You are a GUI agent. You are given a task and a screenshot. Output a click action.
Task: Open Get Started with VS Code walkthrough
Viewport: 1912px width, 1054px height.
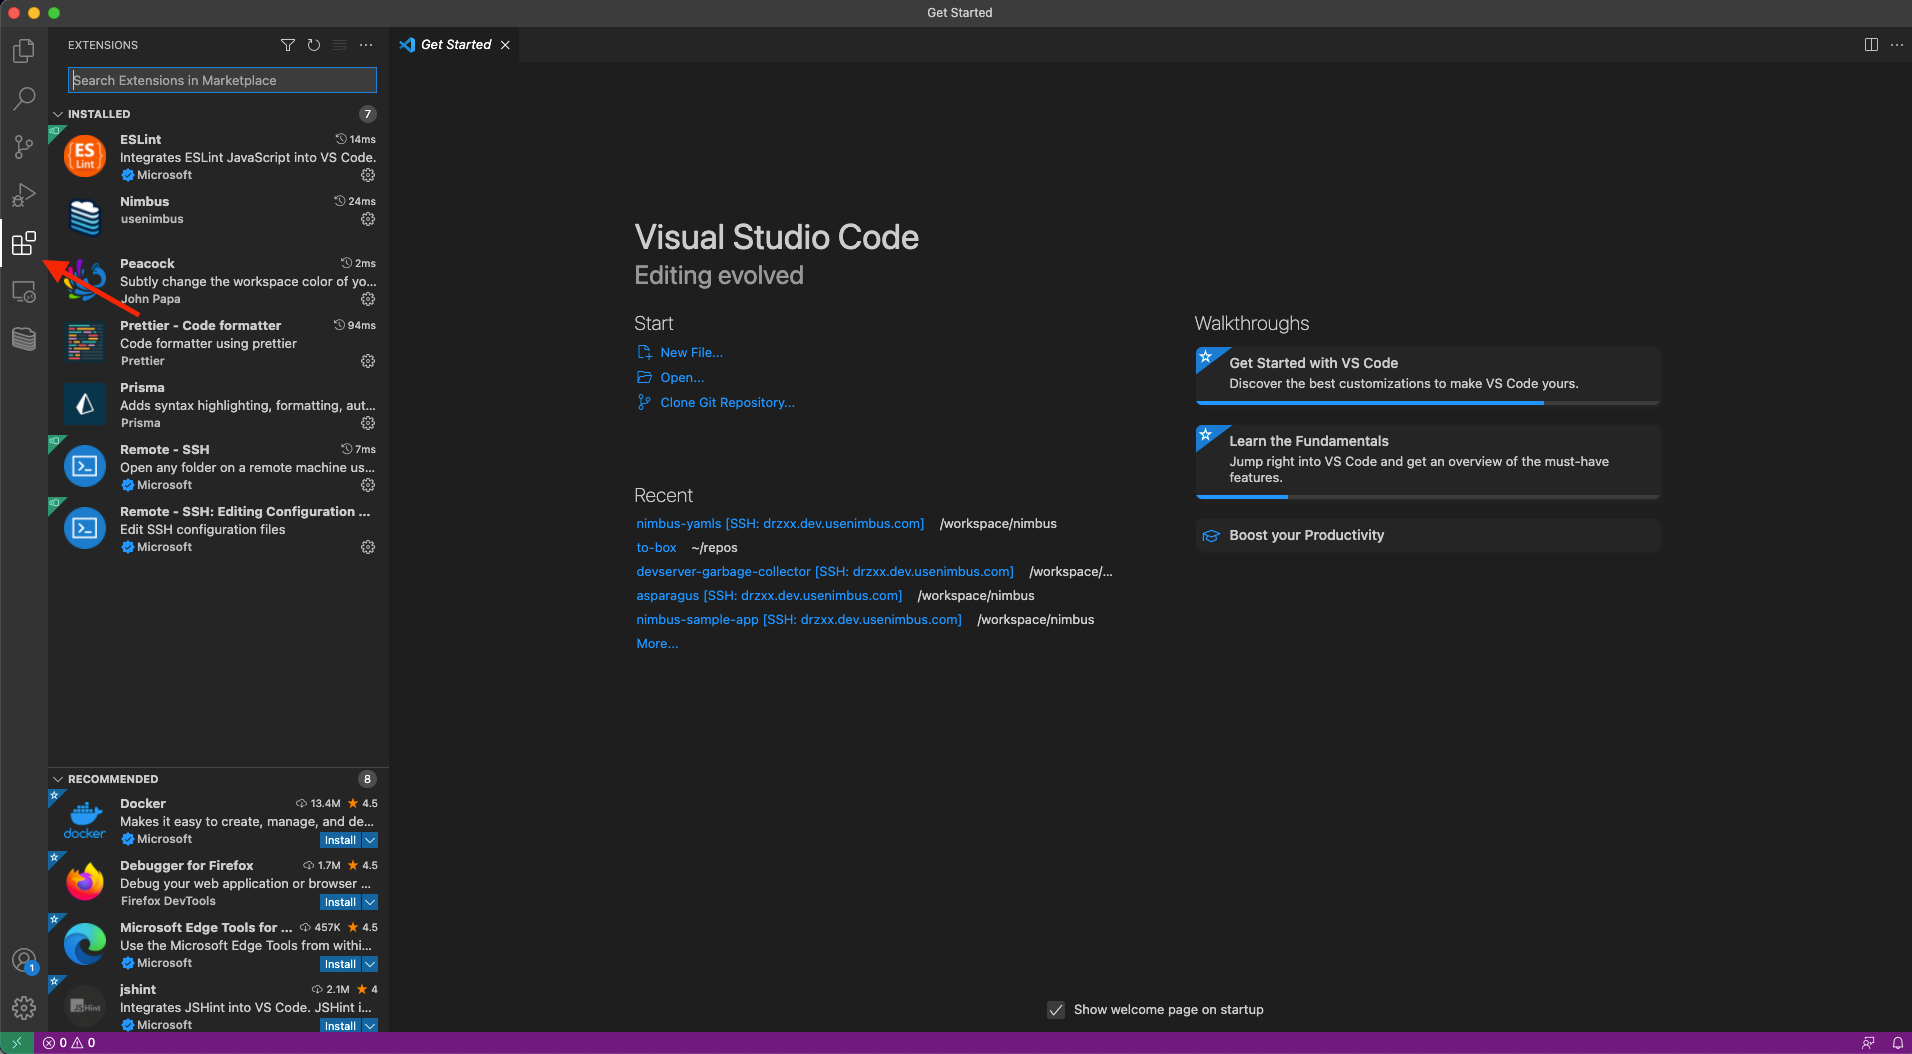pos(1428,375)
